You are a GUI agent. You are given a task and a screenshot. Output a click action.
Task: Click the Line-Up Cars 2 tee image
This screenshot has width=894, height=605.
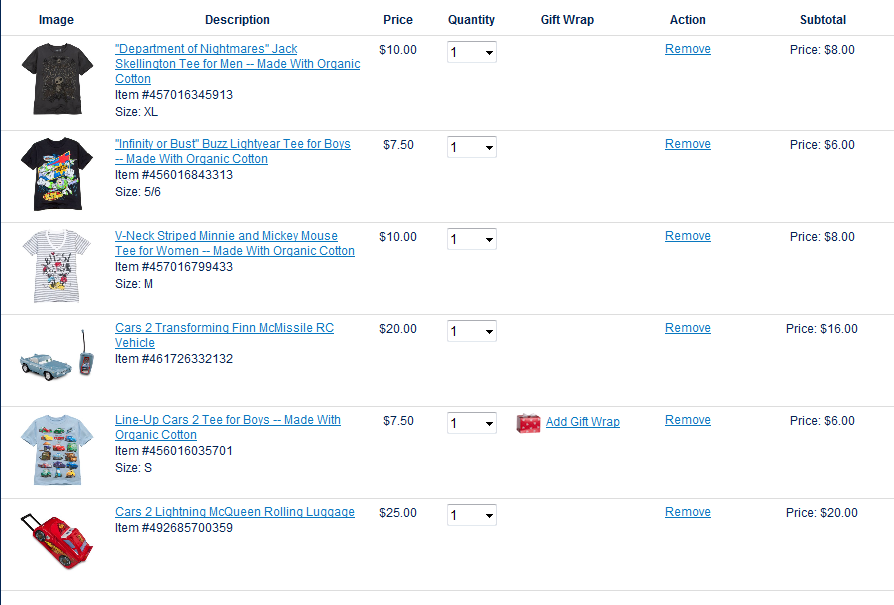pos(56,449)
